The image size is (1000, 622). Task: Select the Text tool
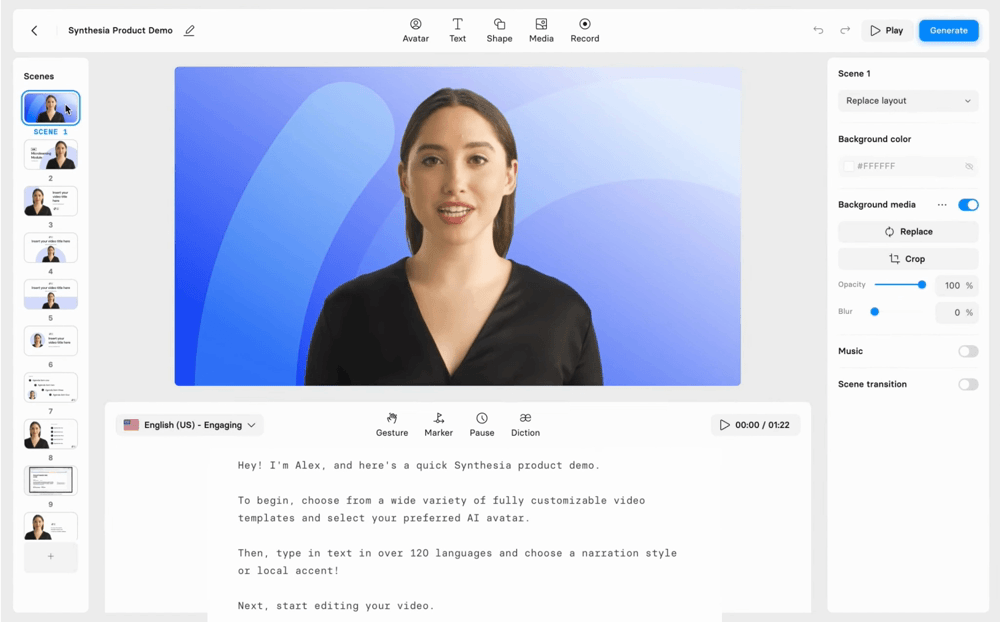[x=457, y=30]
